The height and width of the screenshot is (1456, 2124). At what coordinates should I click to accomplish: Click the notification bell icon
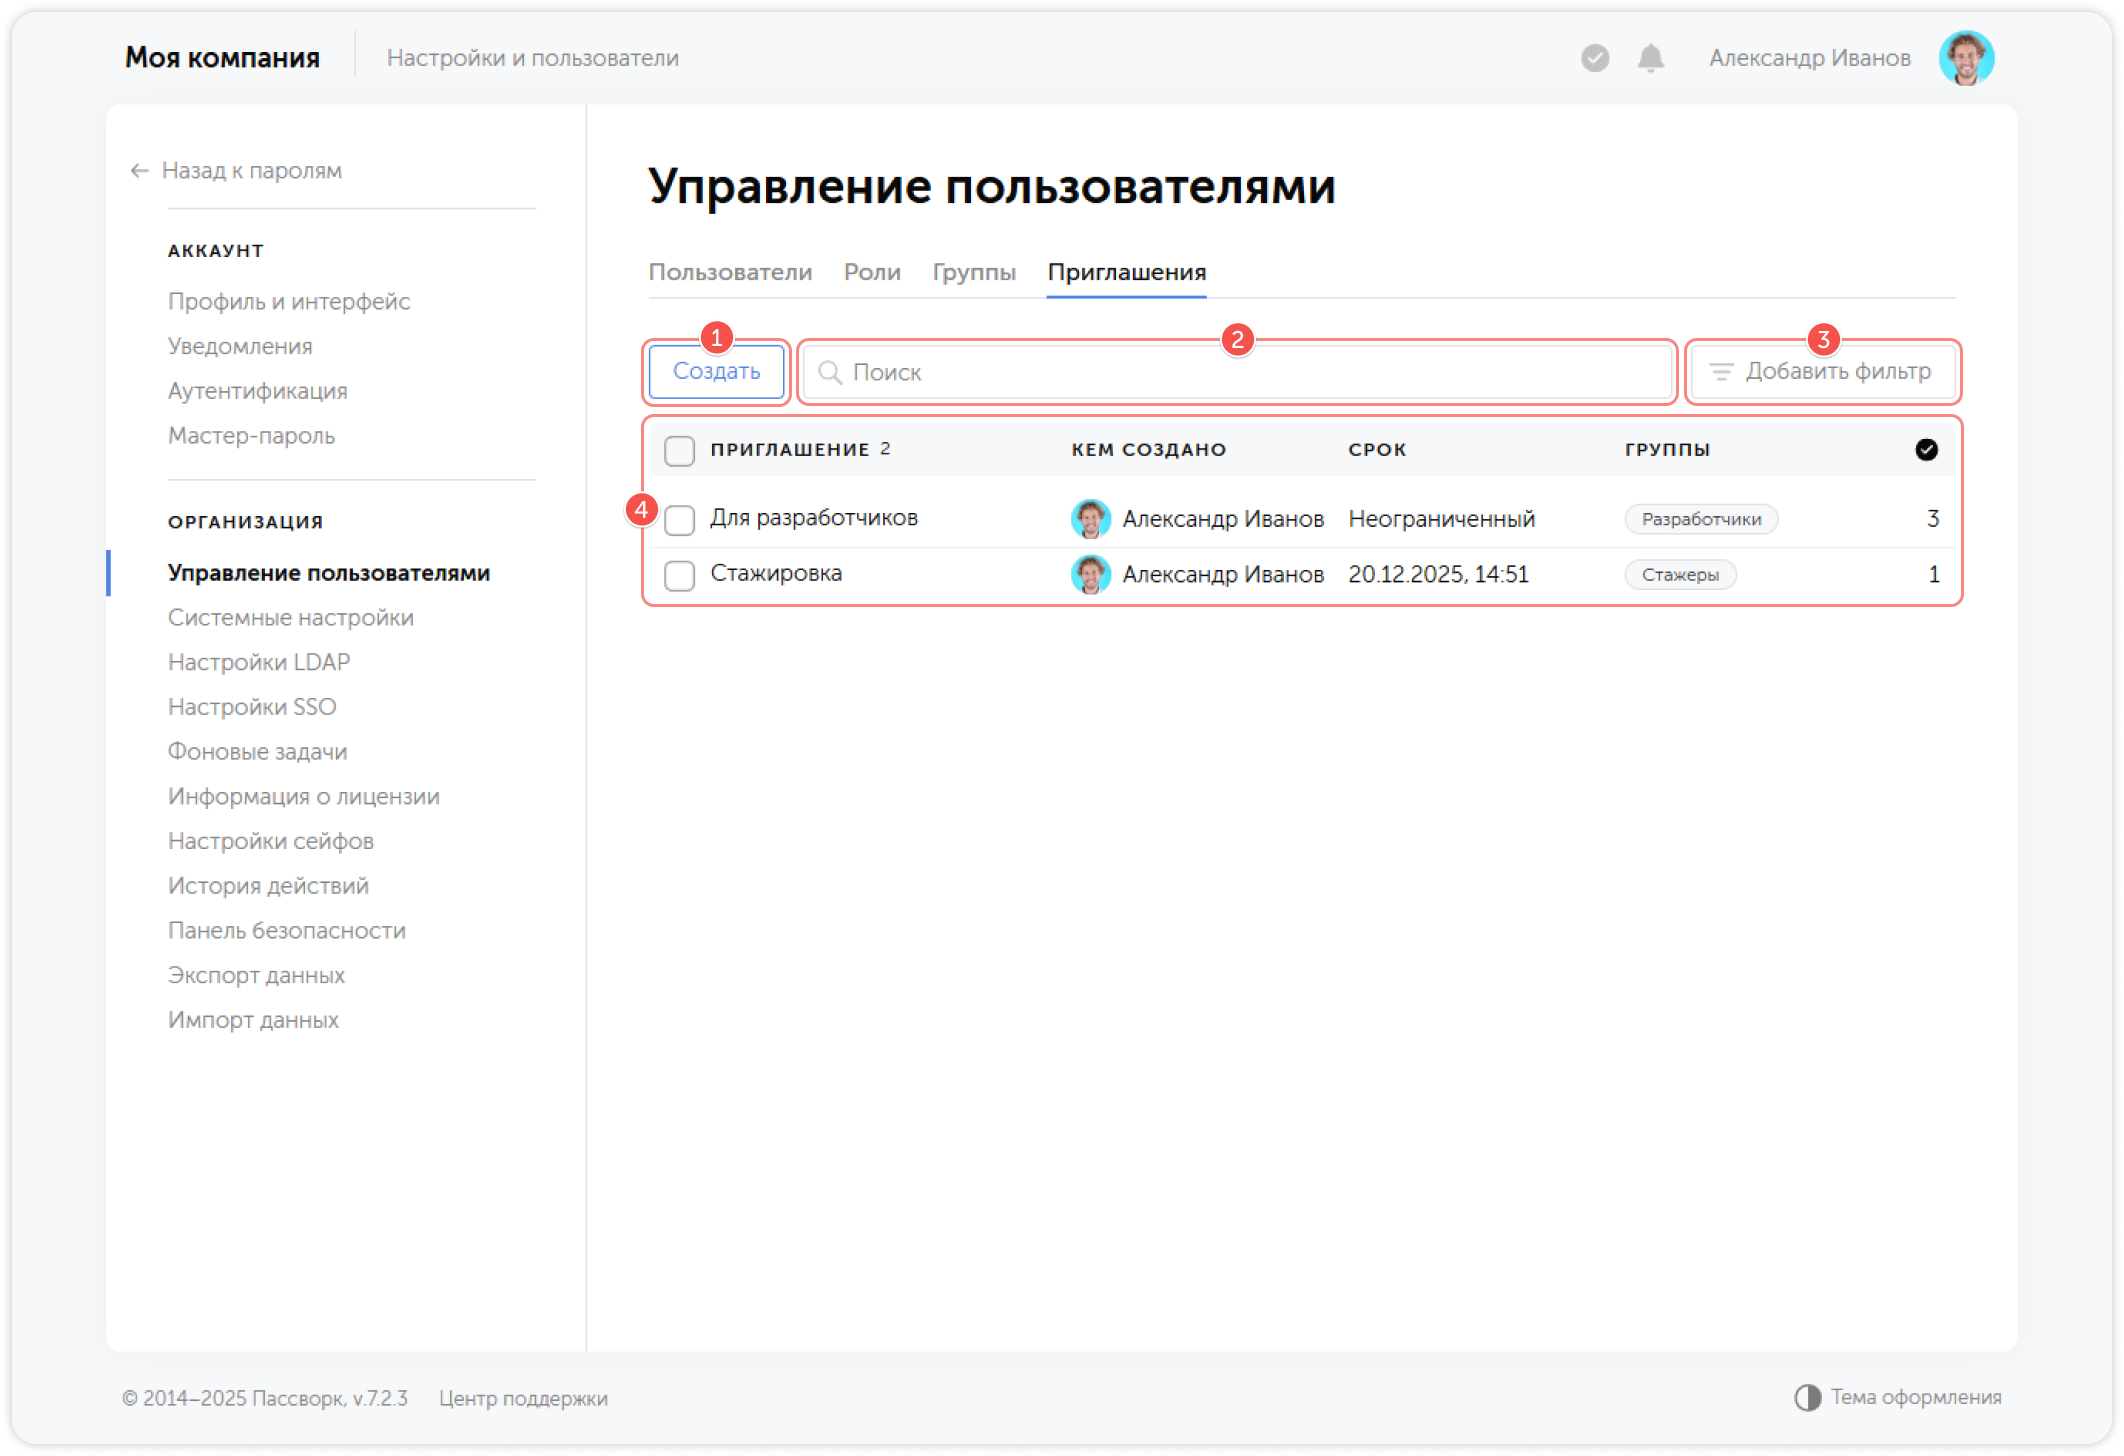click(x=1650, y=58)
